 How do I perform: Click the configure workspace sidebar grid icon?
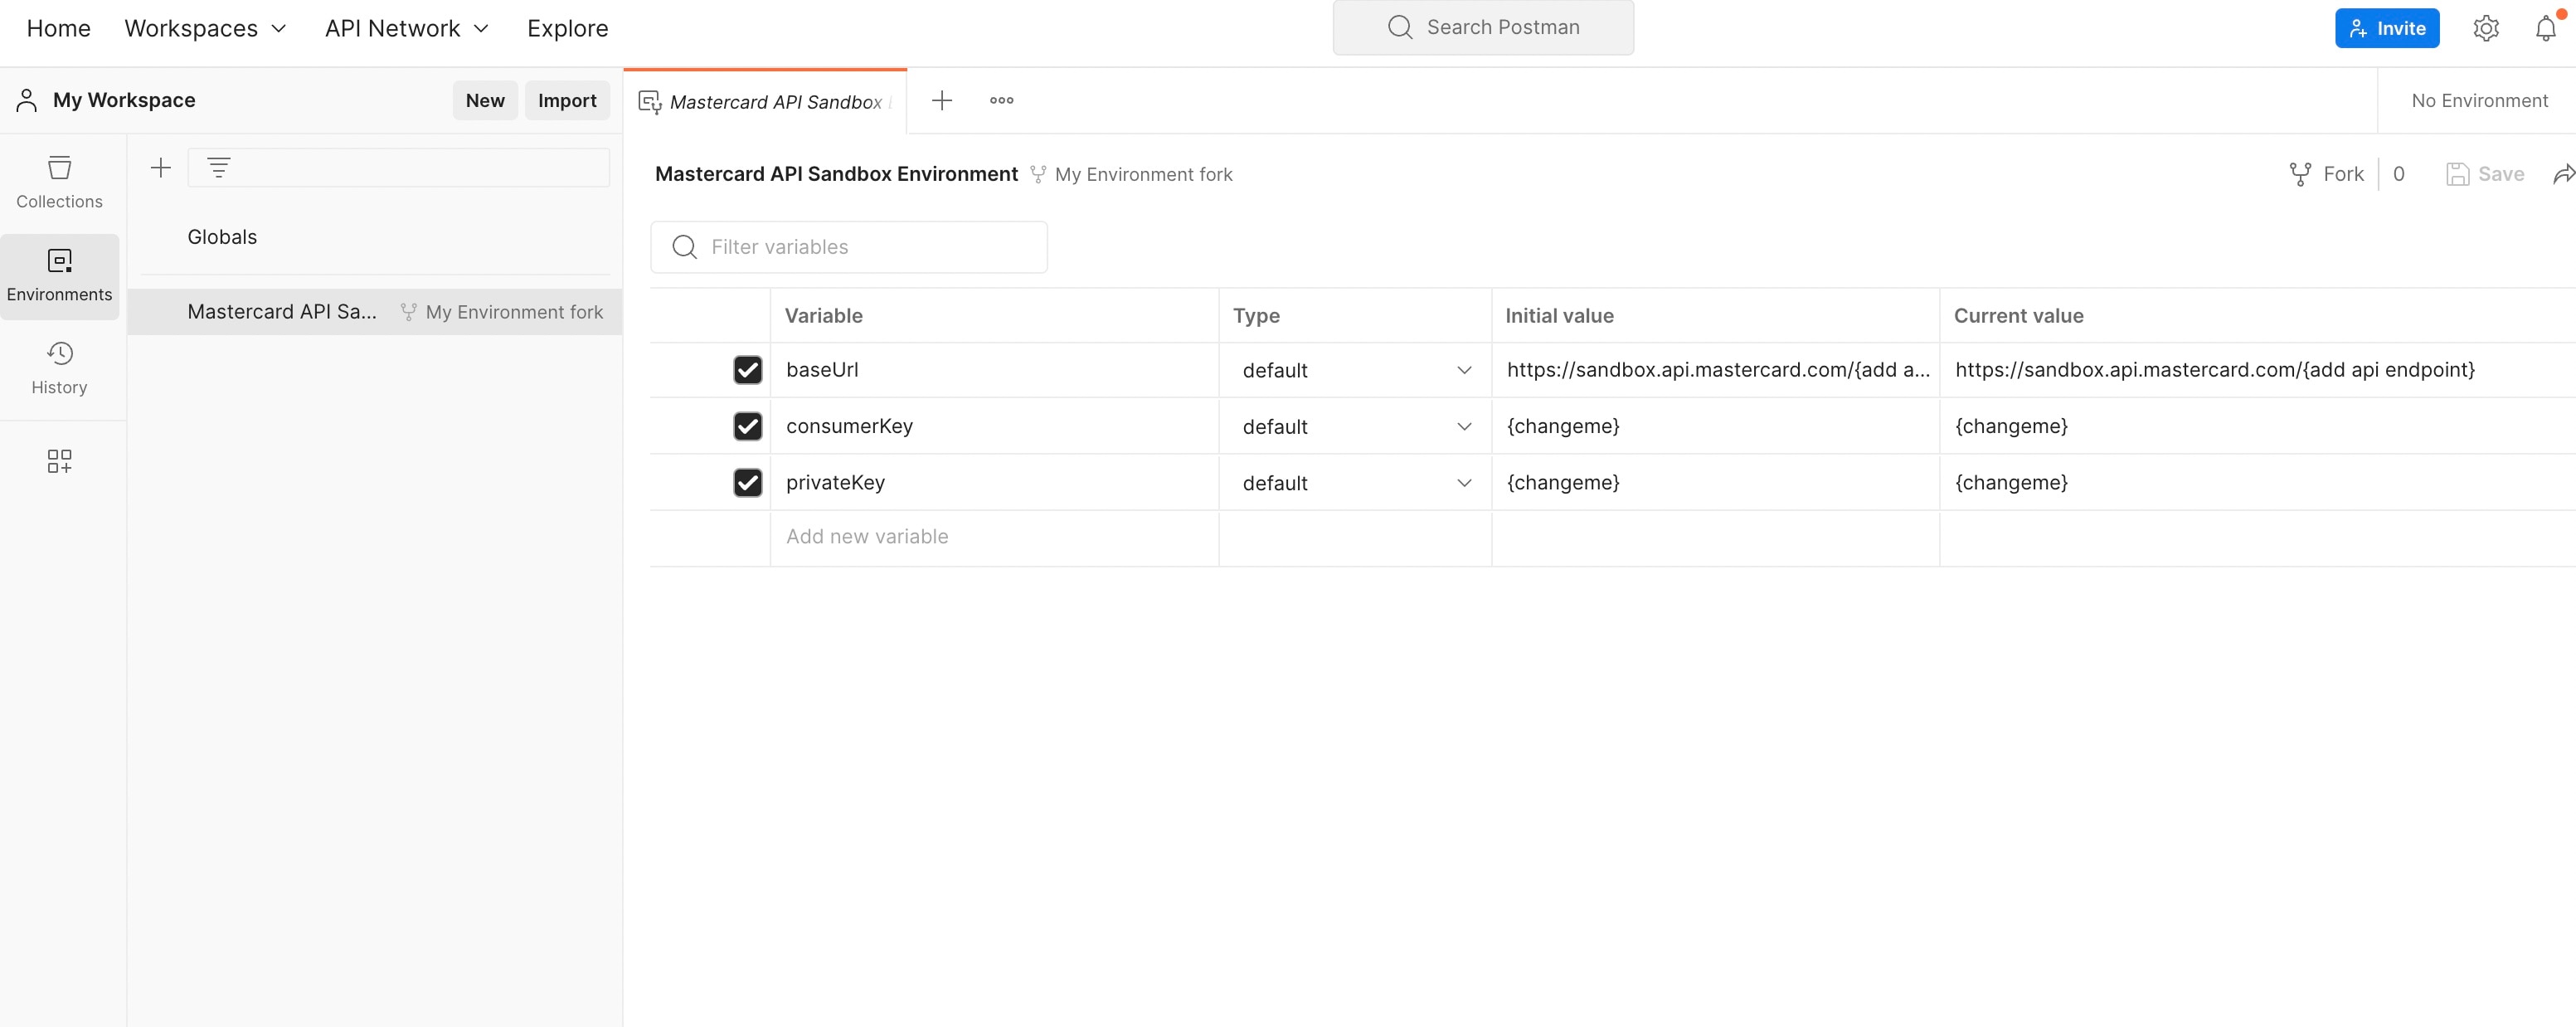point(59,461)
